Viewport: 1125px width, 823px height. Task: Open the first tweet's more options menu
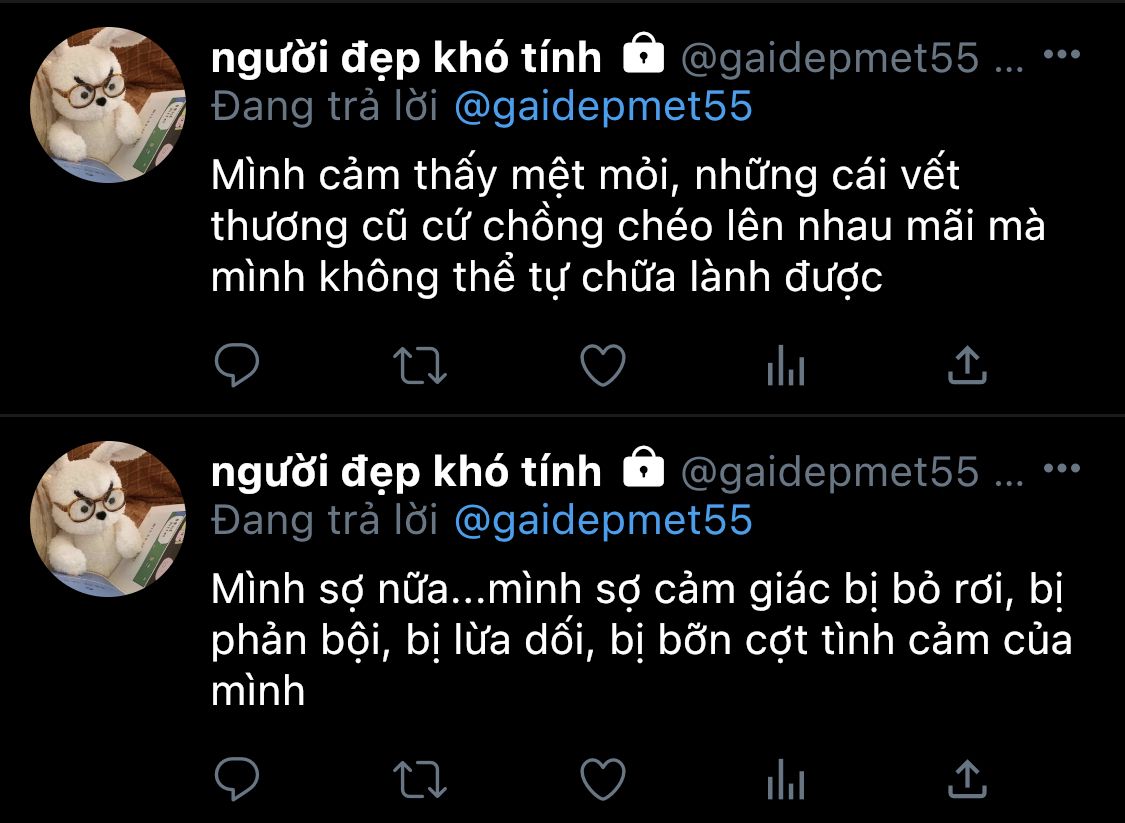1062,55
